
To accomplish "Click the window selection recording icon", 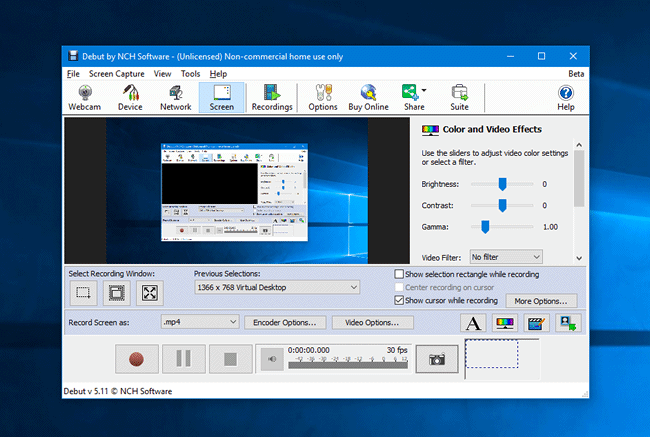I will coord(116,293).
